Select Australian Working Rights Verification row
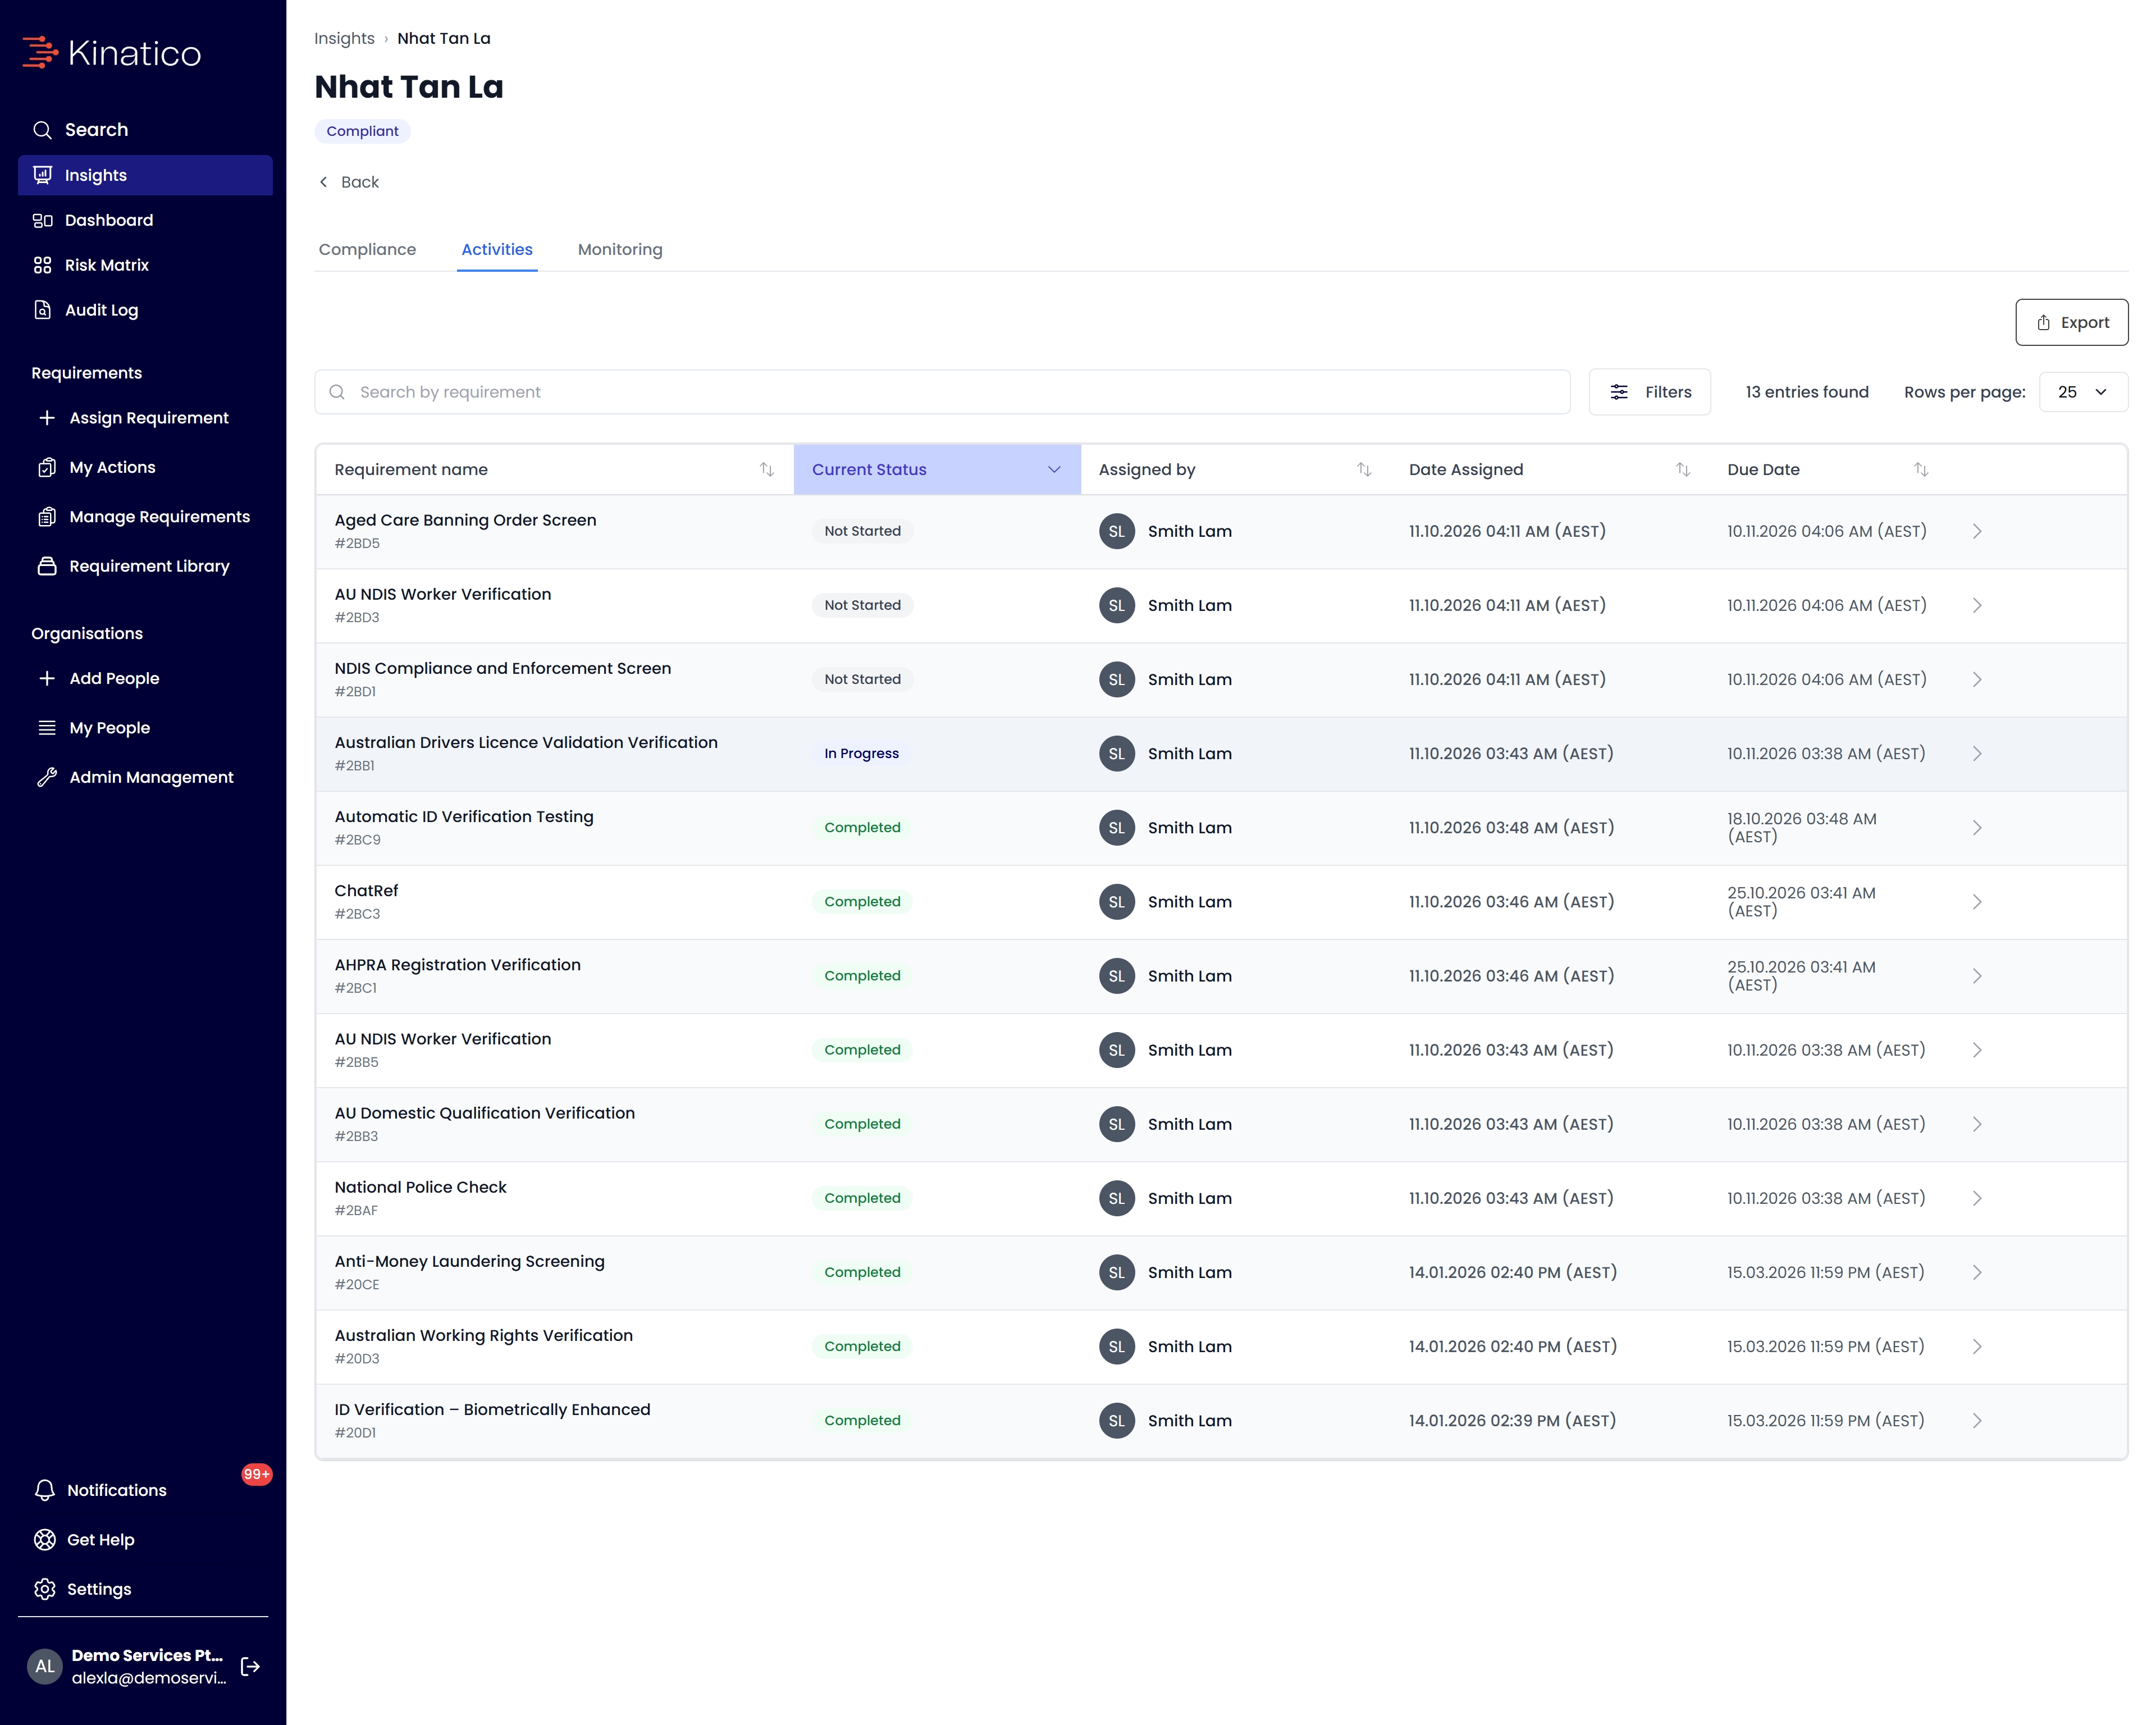Screen dimensions: 2156x1725 1221,1346
